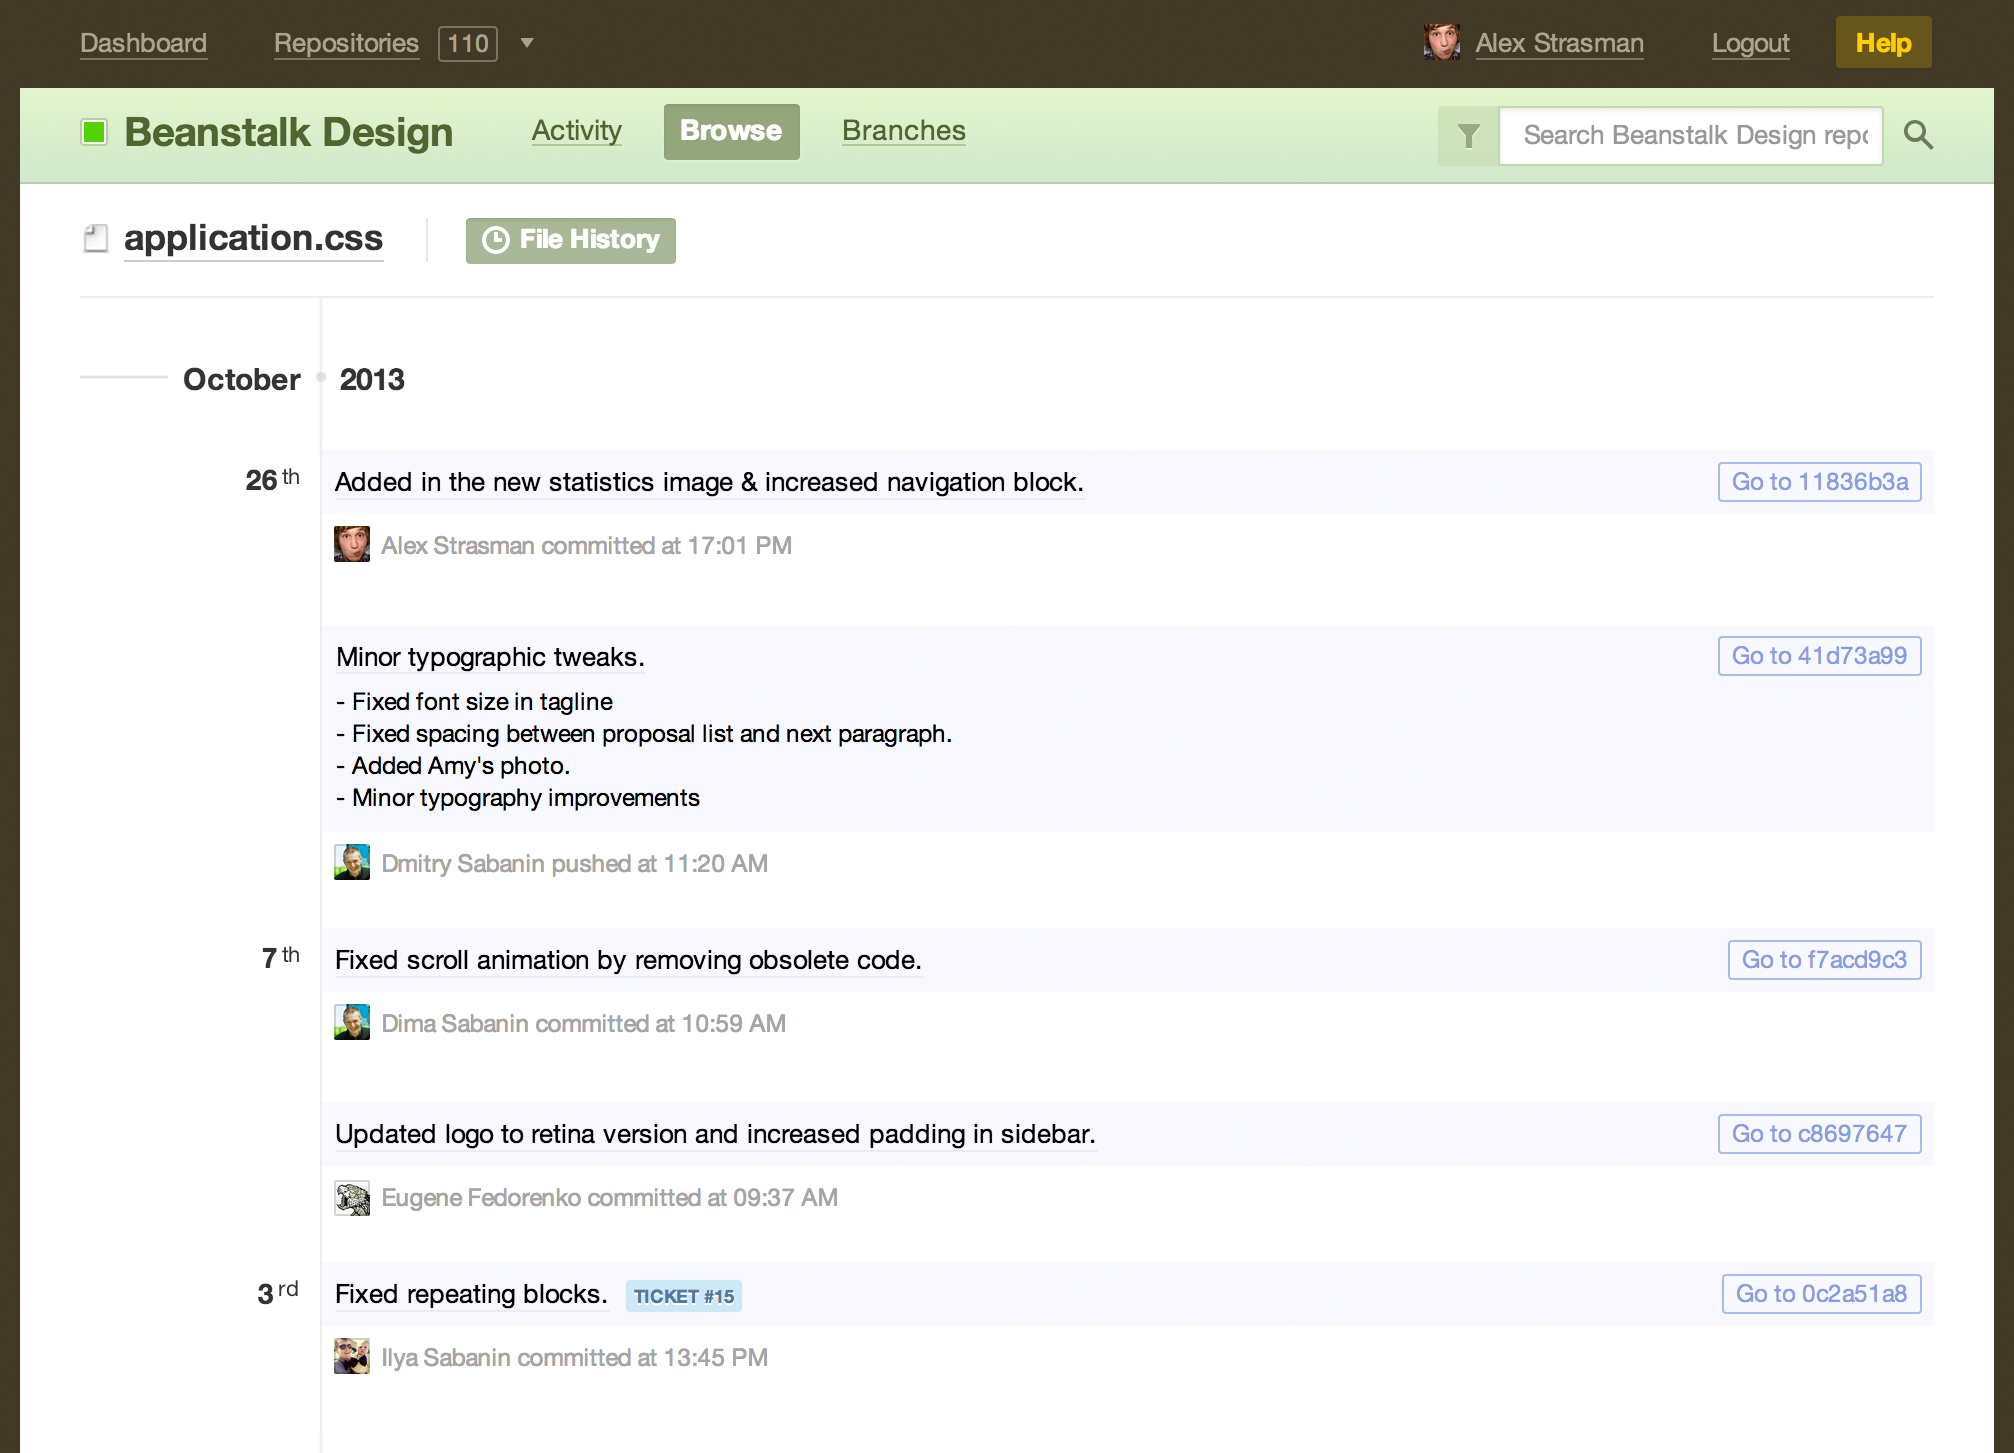This screenshot has height=1453, width=2014.
Task: Open 'Updated logo to retina version' commit
Action: tap(716, 1134)
